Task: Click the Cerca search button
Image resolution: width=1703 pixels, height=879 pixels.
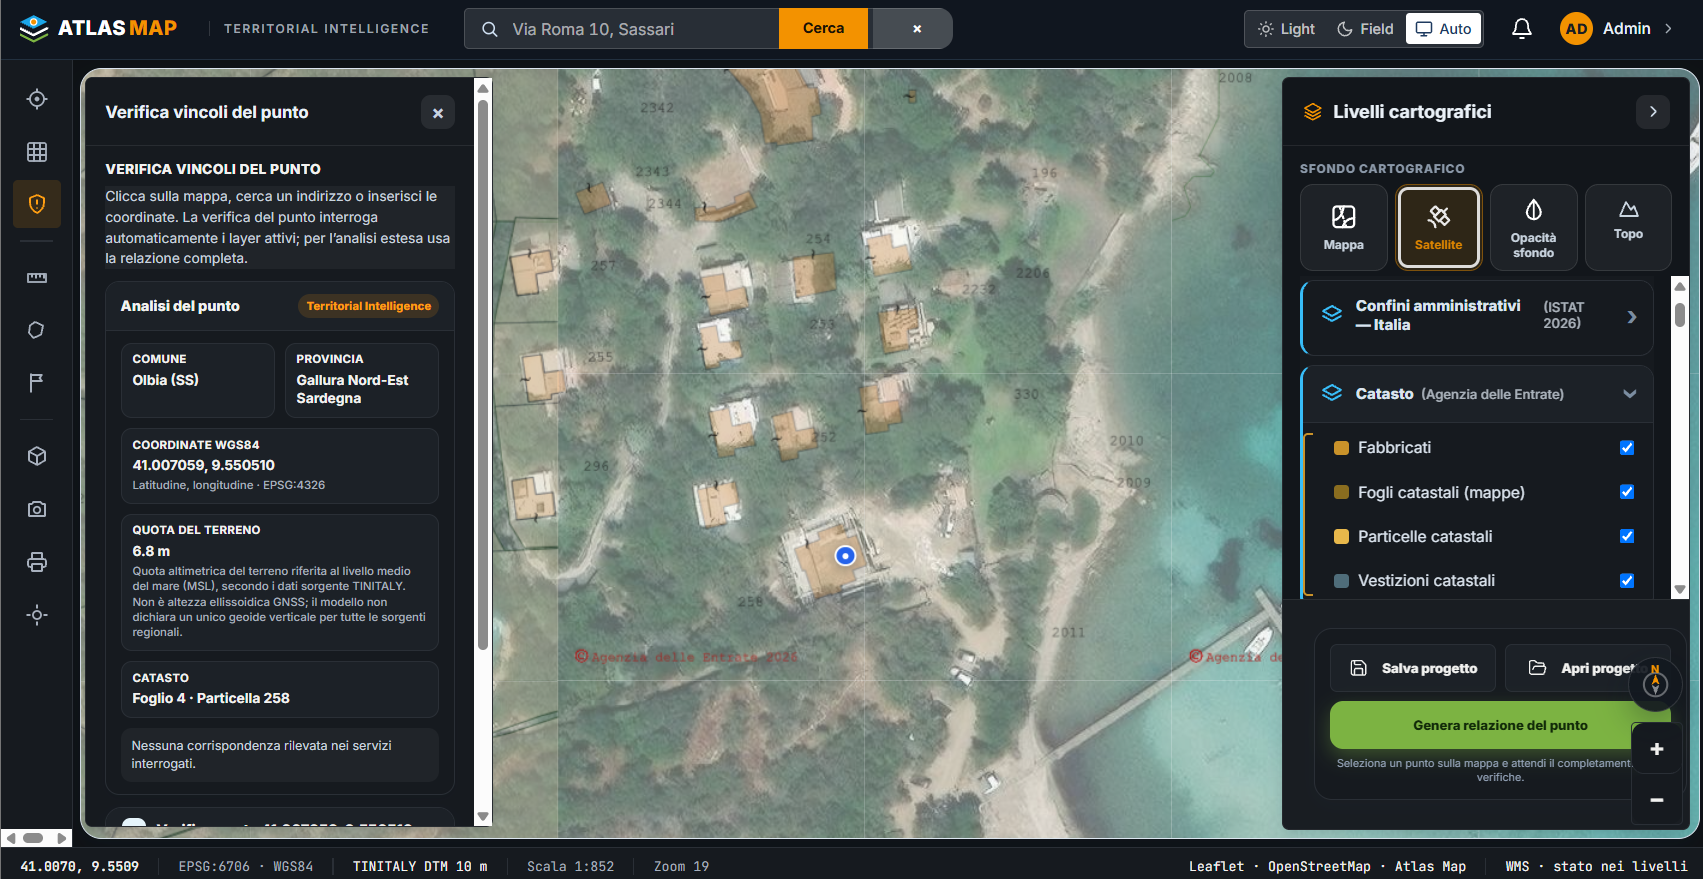Action: point(824,29)
